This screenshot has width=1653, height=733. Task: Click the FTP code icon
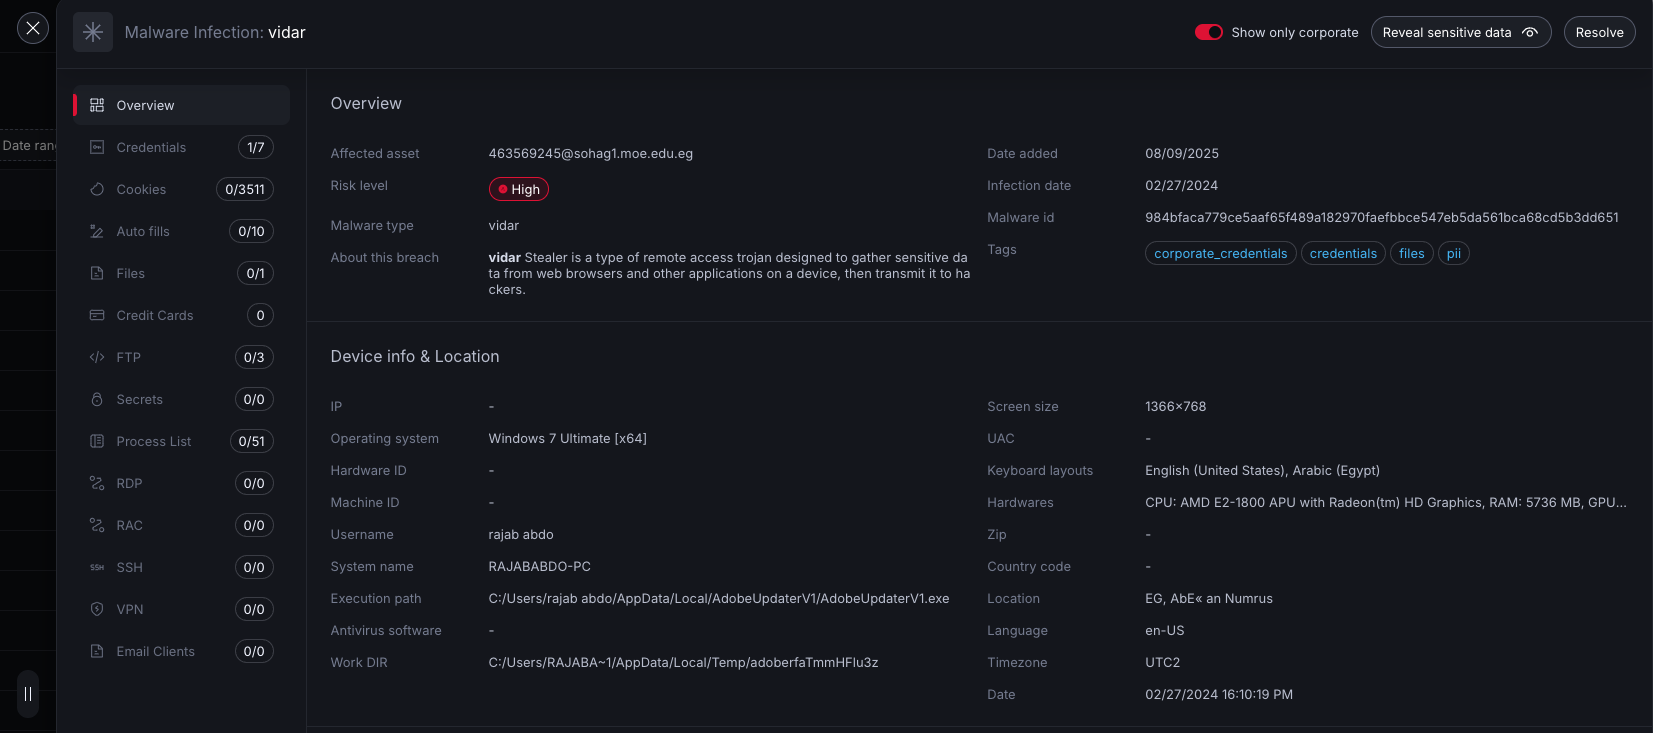pos(97,357)
